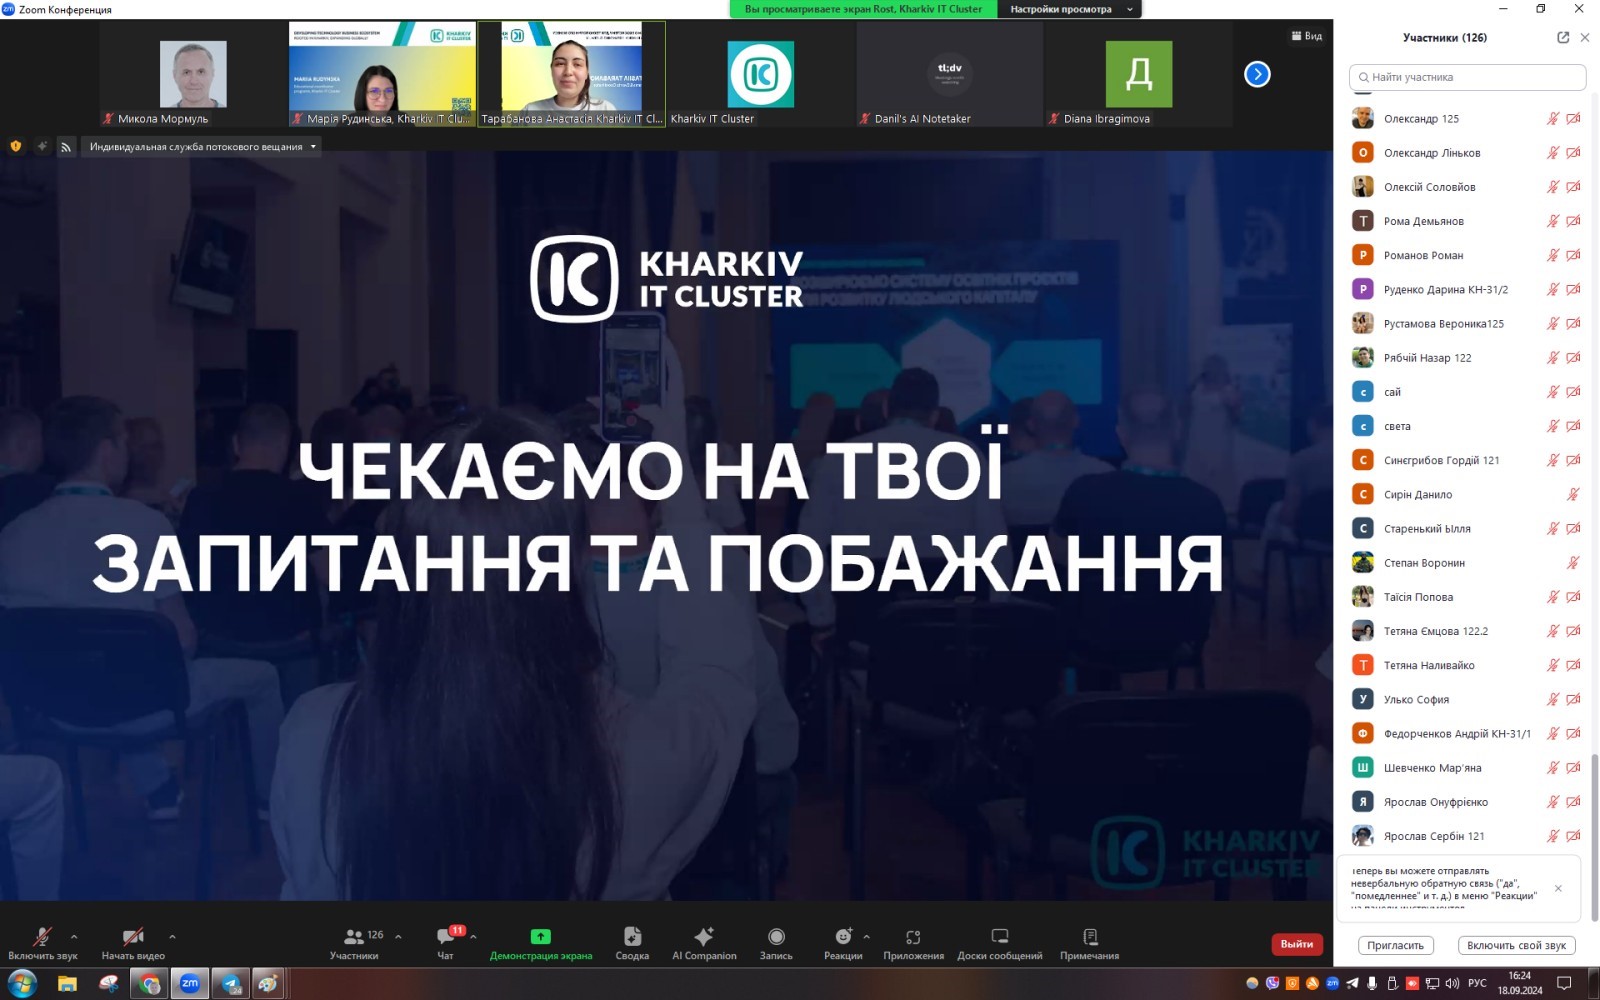Expand audio options arrow beside Включить звук
1600x1000 pixels.
pos(74,937)
